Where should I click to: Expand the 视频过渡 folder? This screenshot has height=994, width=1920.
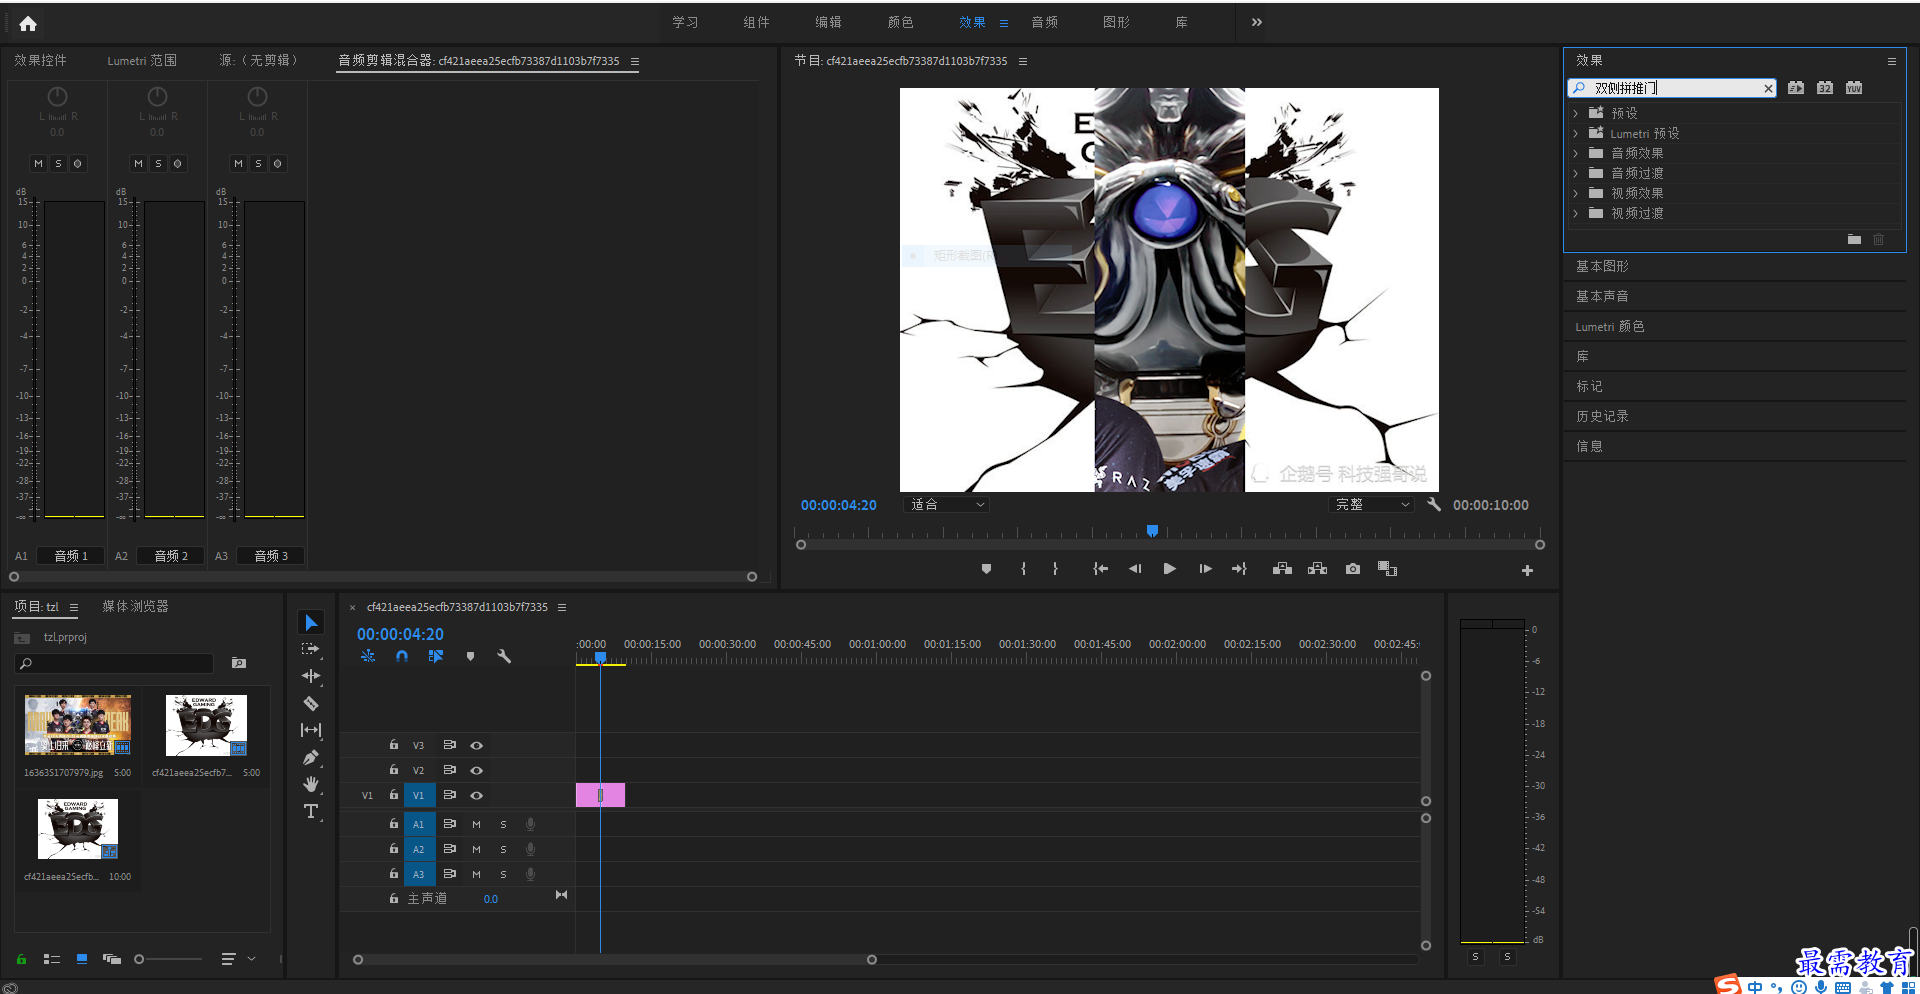[x=1576, y=213]
